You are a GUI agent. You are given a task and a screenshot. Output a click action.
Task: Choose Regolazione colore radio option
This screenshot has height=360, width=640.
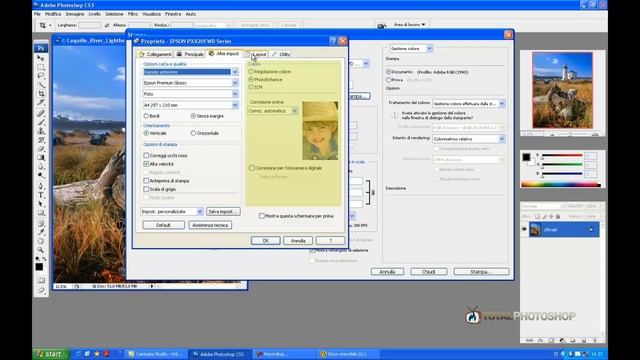click(251, 71)
